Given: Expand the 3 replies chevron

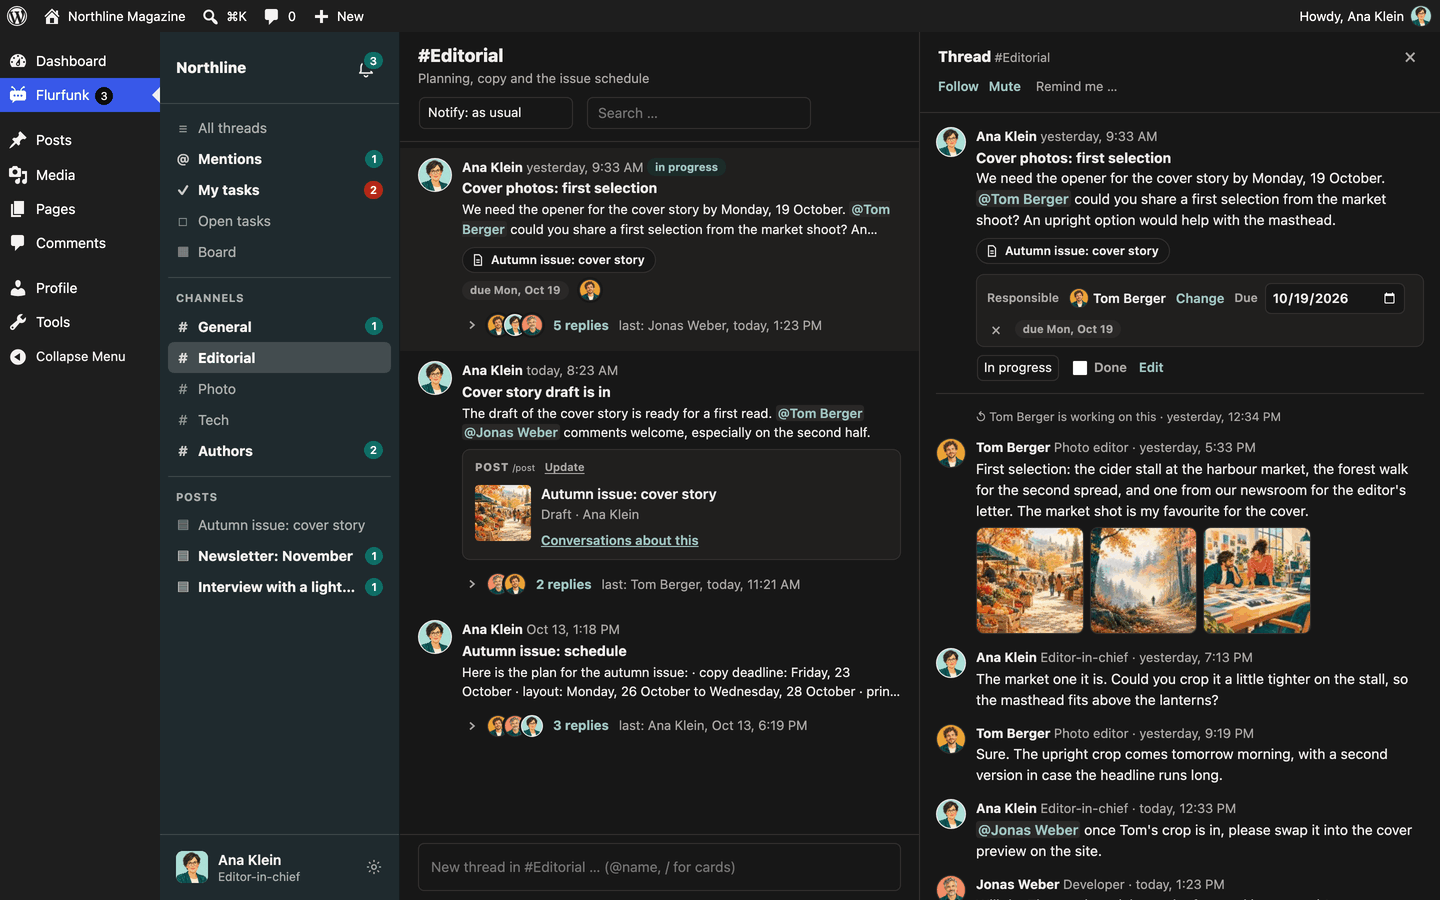Looking at the screenshot, I should [x=472, y=725].
